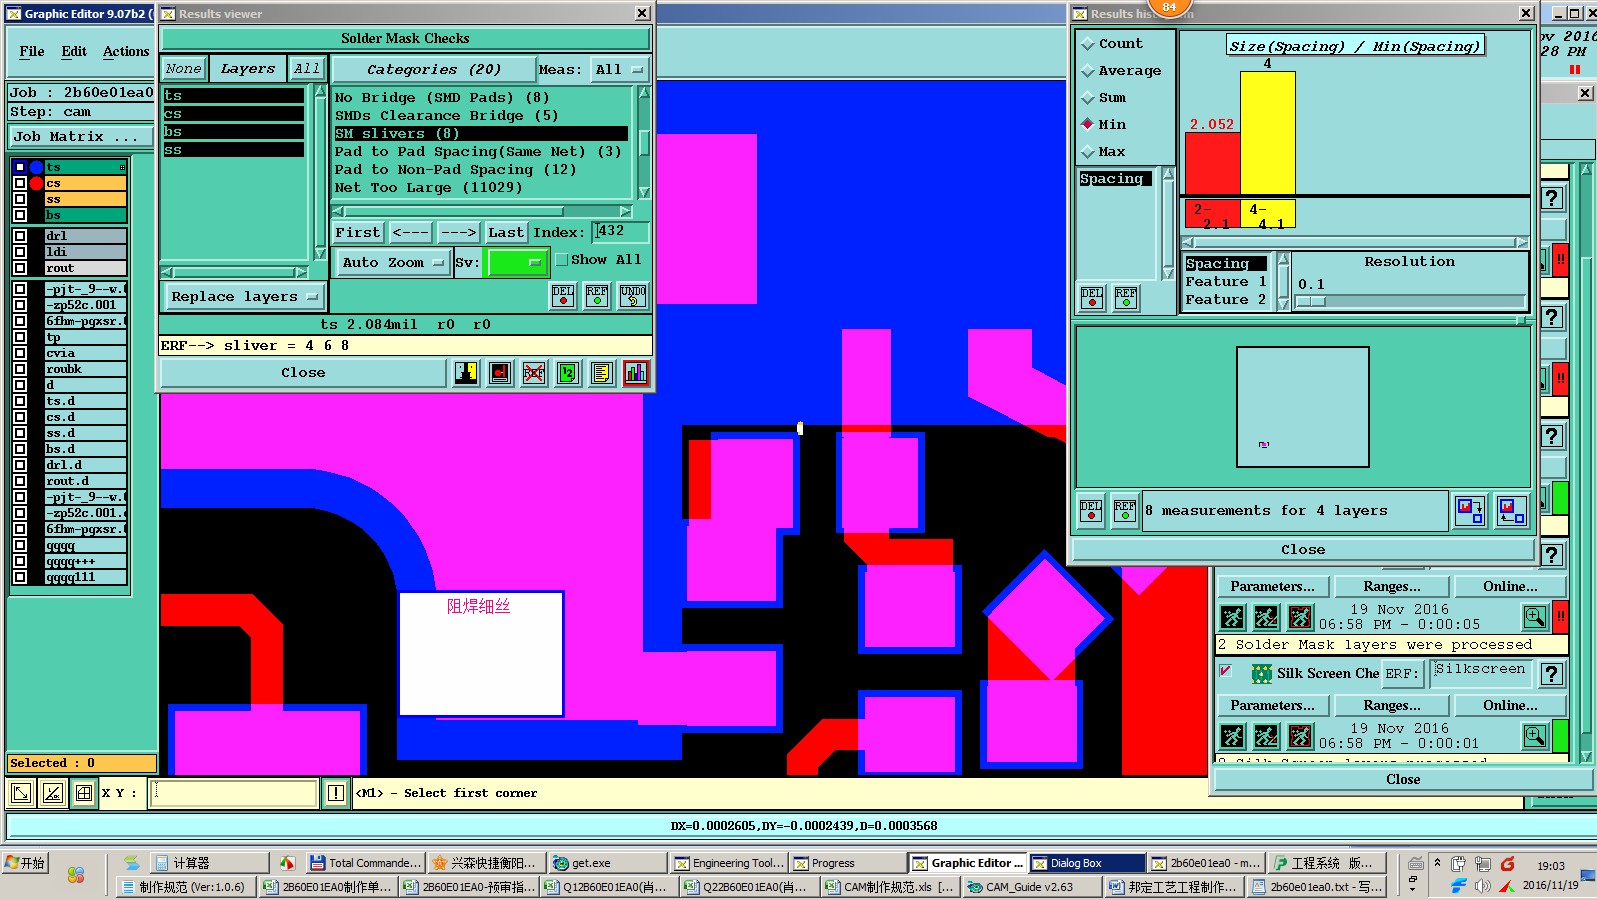Open the Replace layers dropdown
Viewport: 1597px width, 900px height.
pos(244,297)
